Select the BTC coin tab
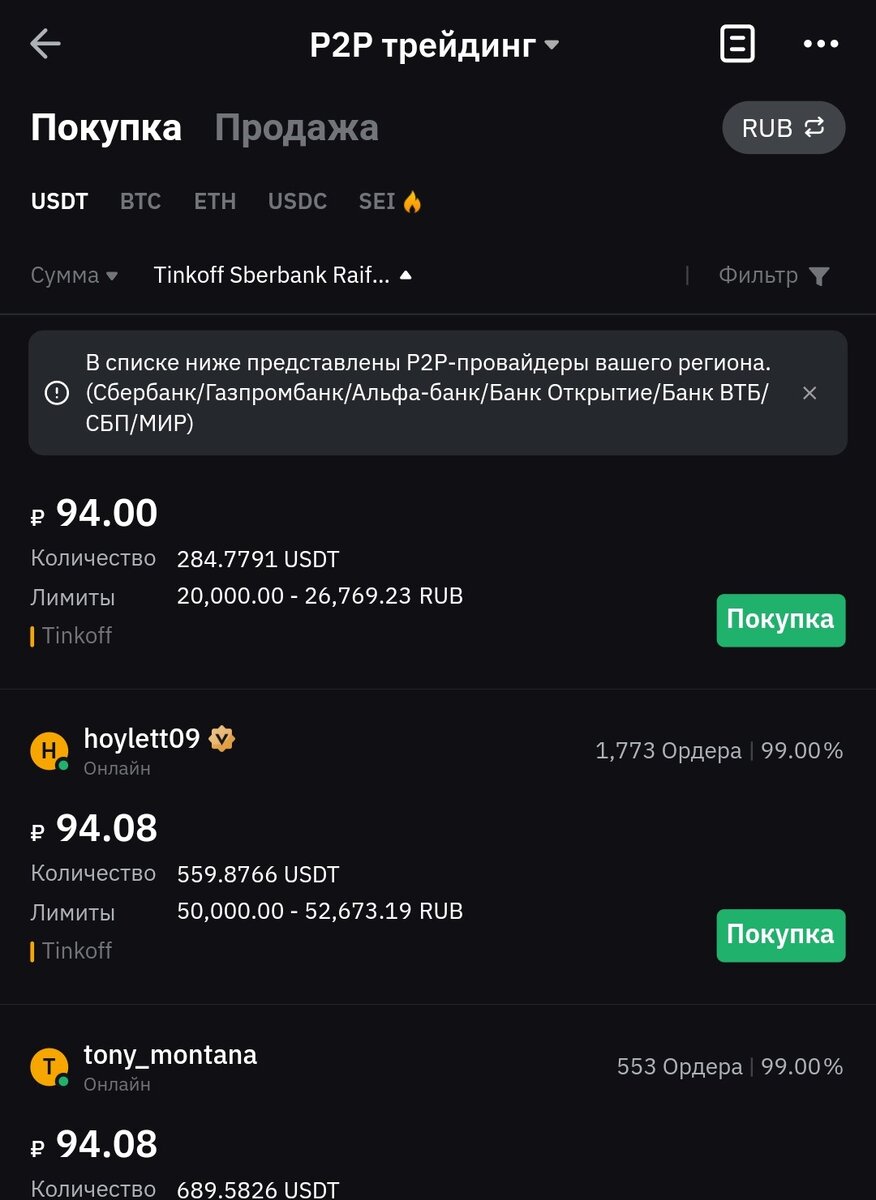The width and height of the screenshot is (876, 1200). click(140, 201)
